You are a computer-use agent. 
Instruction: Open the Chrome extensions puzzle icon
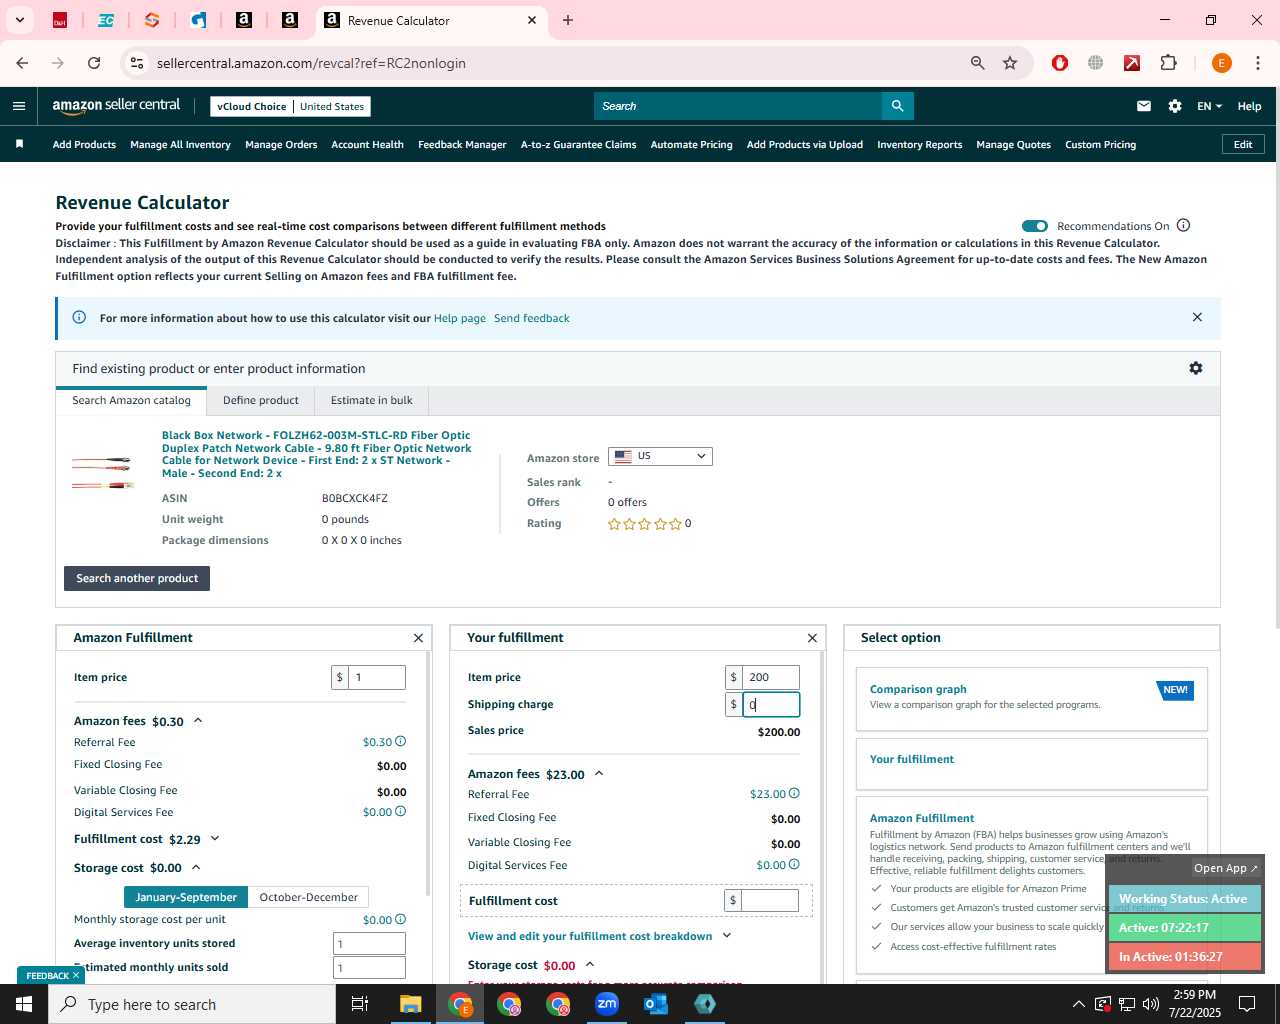(1168, 63)
